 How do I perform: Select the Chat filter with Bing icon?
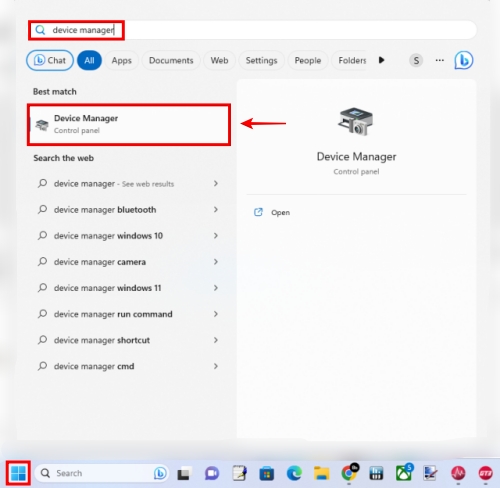[x=50, y=60]
